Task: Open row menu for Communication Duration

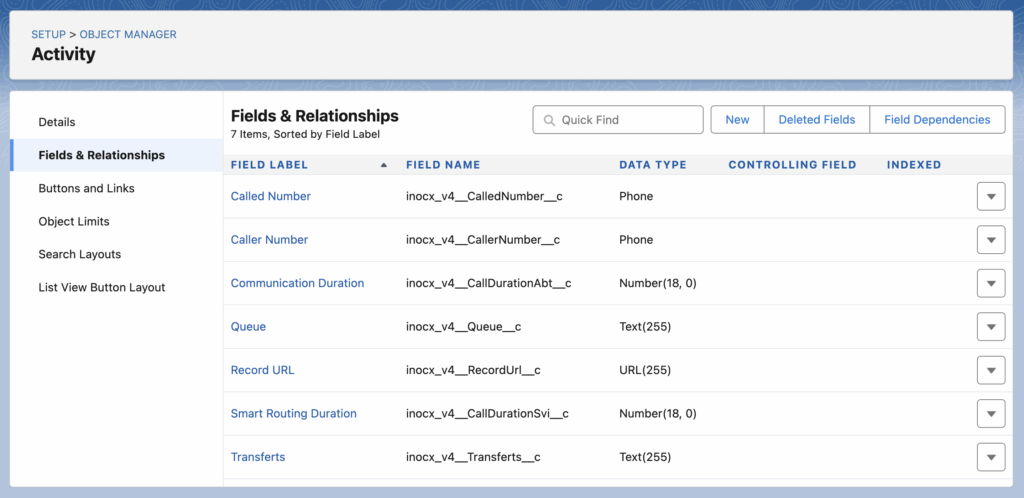Action: tap(990, 284)
